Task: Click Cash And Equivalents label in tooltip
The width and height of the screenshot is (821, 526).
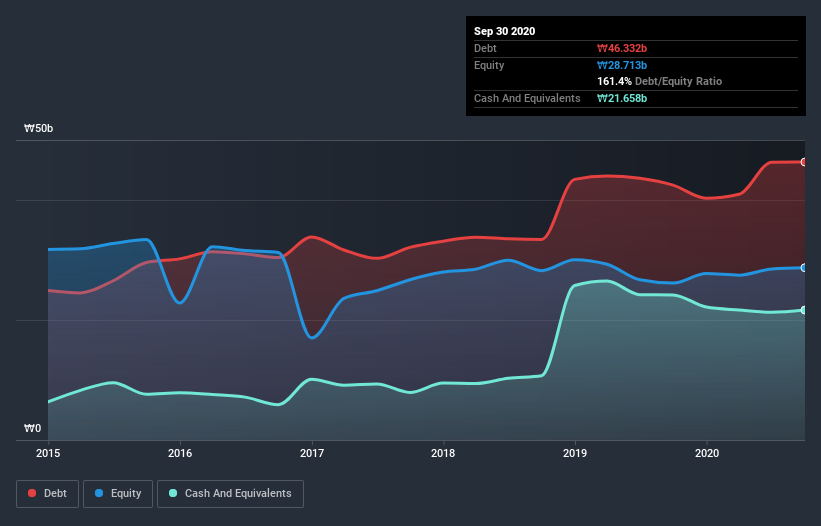Action: point(527,98)
